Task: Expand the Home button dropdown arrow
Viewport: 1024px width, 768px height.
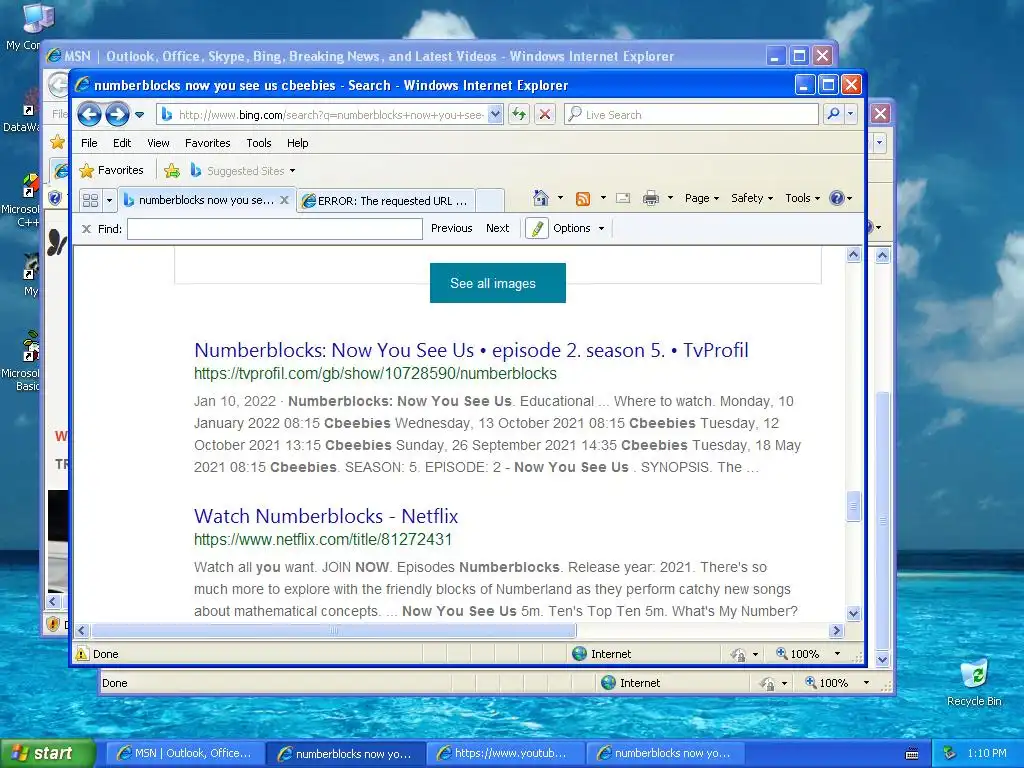Action: 560,198
